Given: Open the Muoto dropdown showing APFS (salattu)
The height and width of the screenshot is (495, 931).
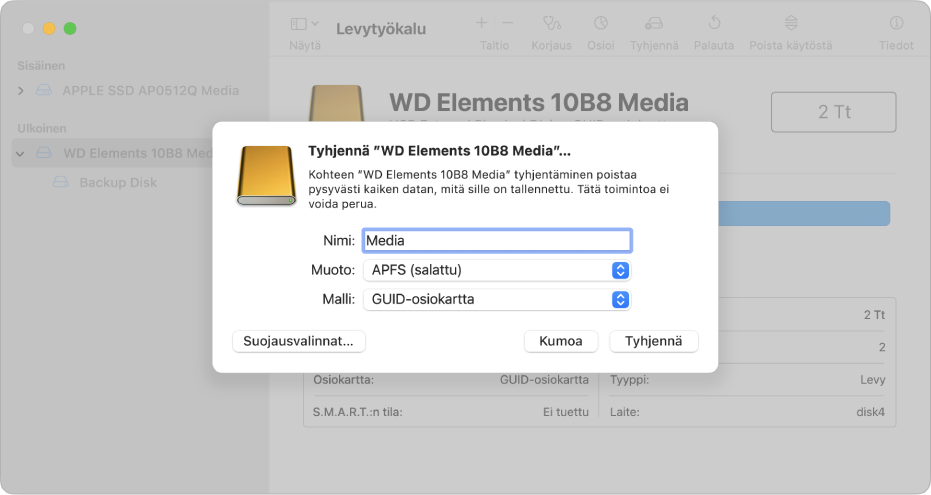Looking at the screenshot, I should pos(497,270).
